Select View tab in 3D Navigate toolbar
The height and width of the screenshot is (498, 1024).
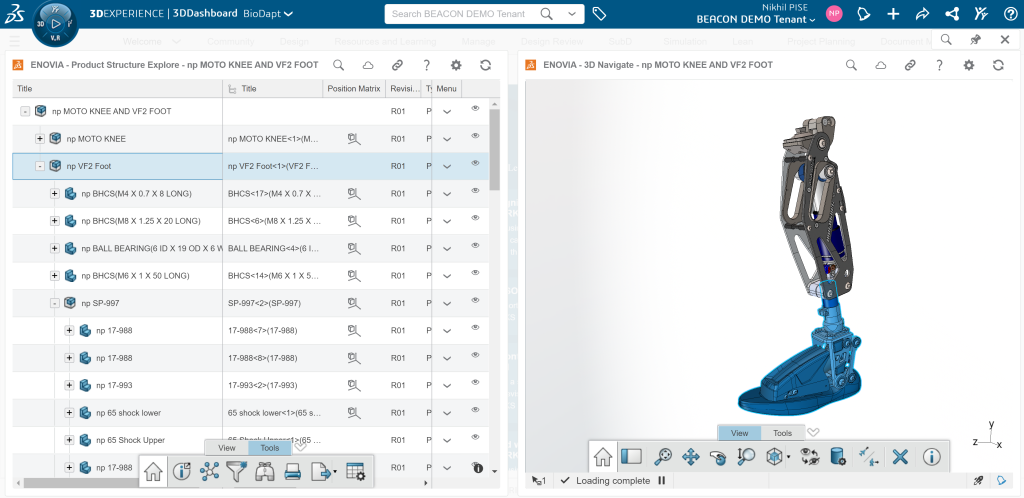point(739,433)
